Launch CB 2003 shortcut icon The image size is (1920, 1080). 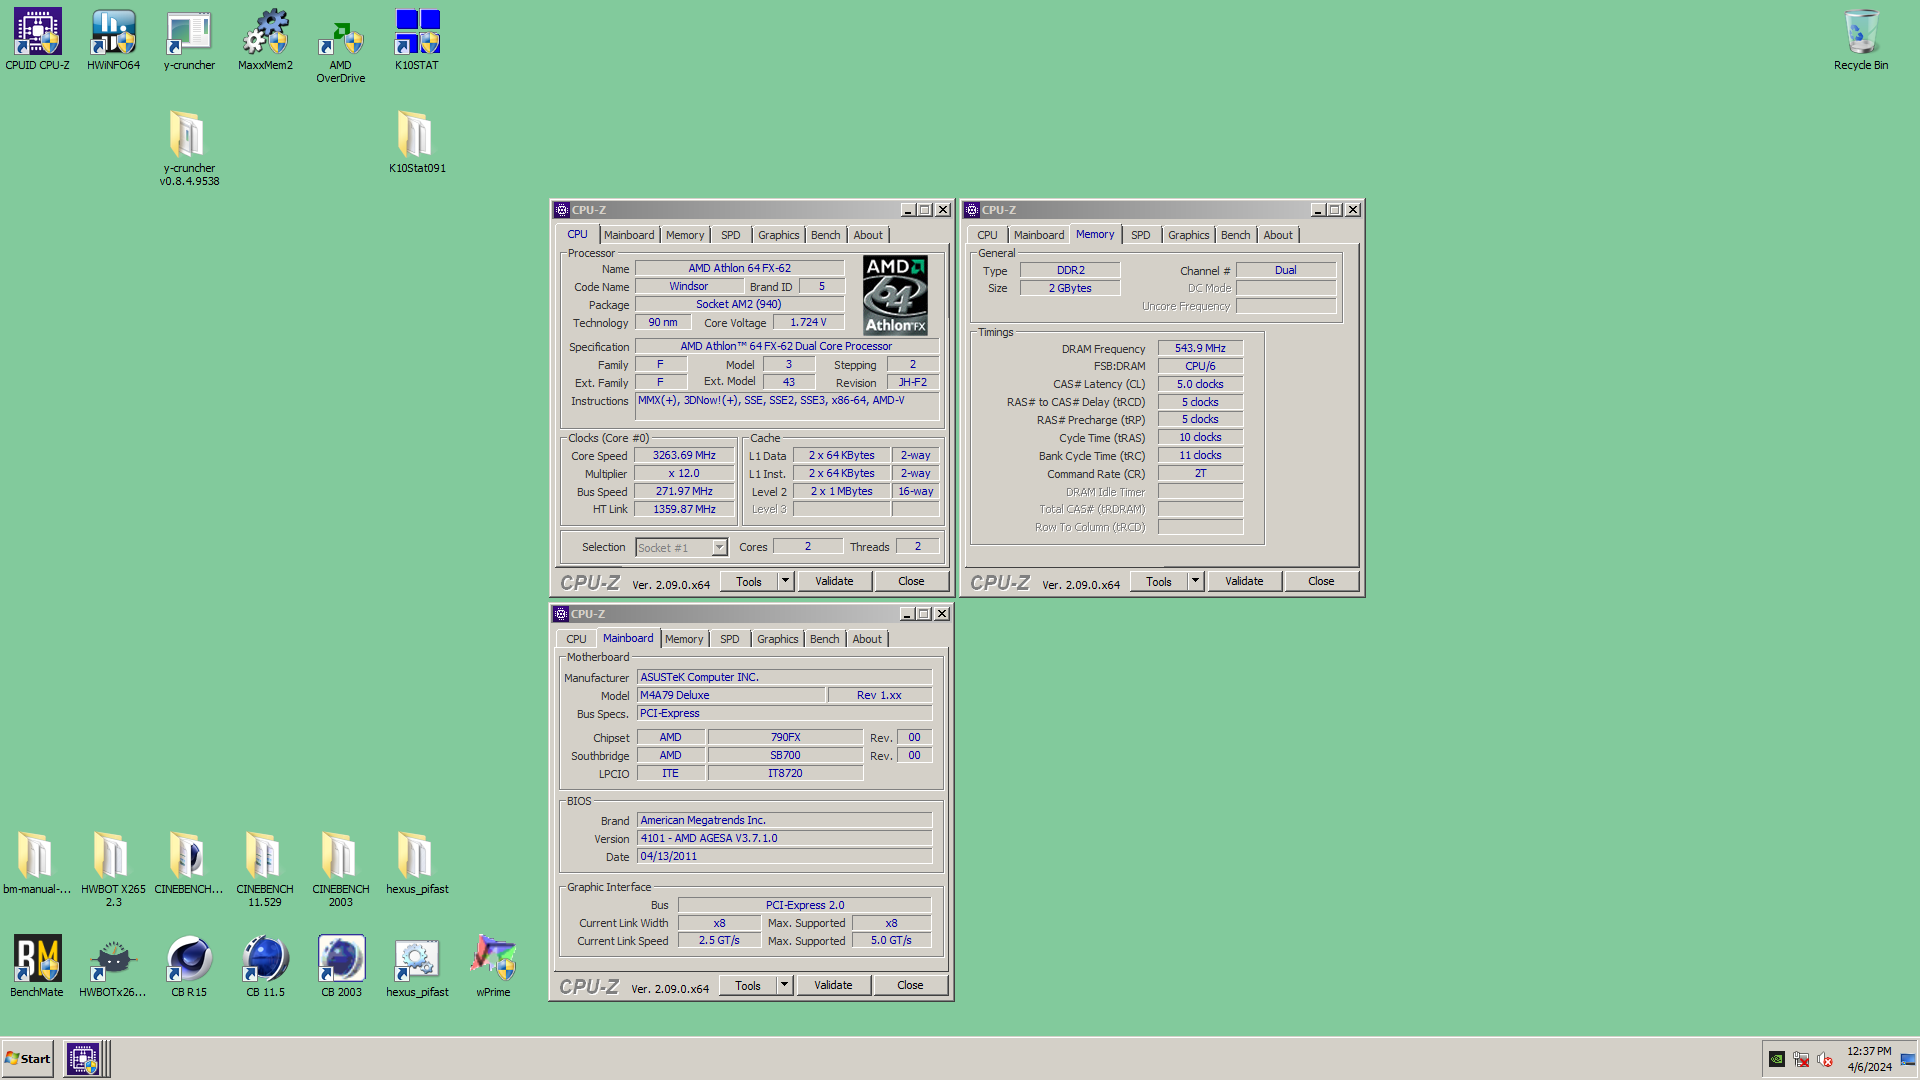pos(341,966)
